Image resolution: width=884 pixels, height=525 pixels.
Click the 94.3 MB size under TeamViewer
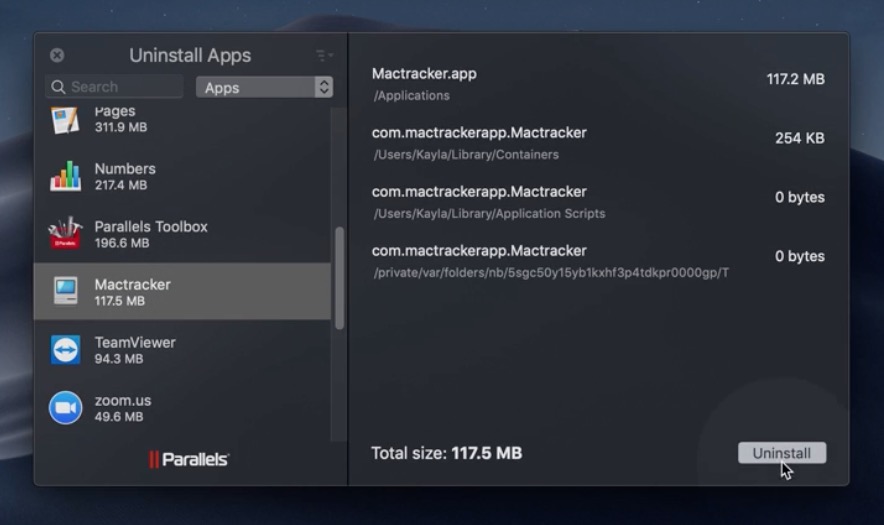pyautogui.click(x=118, y=359)
